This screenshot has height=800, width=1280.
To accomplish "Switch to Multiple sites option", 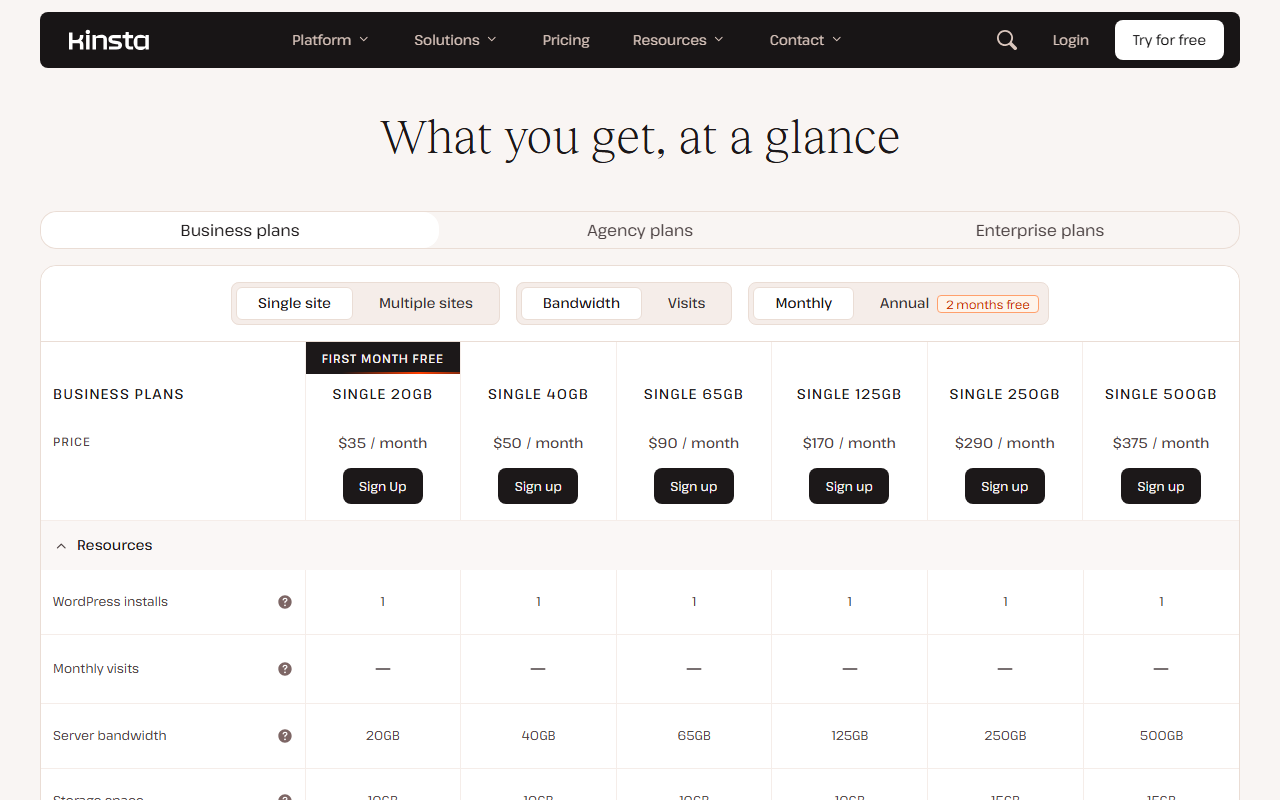I will [x=426, y=303].
